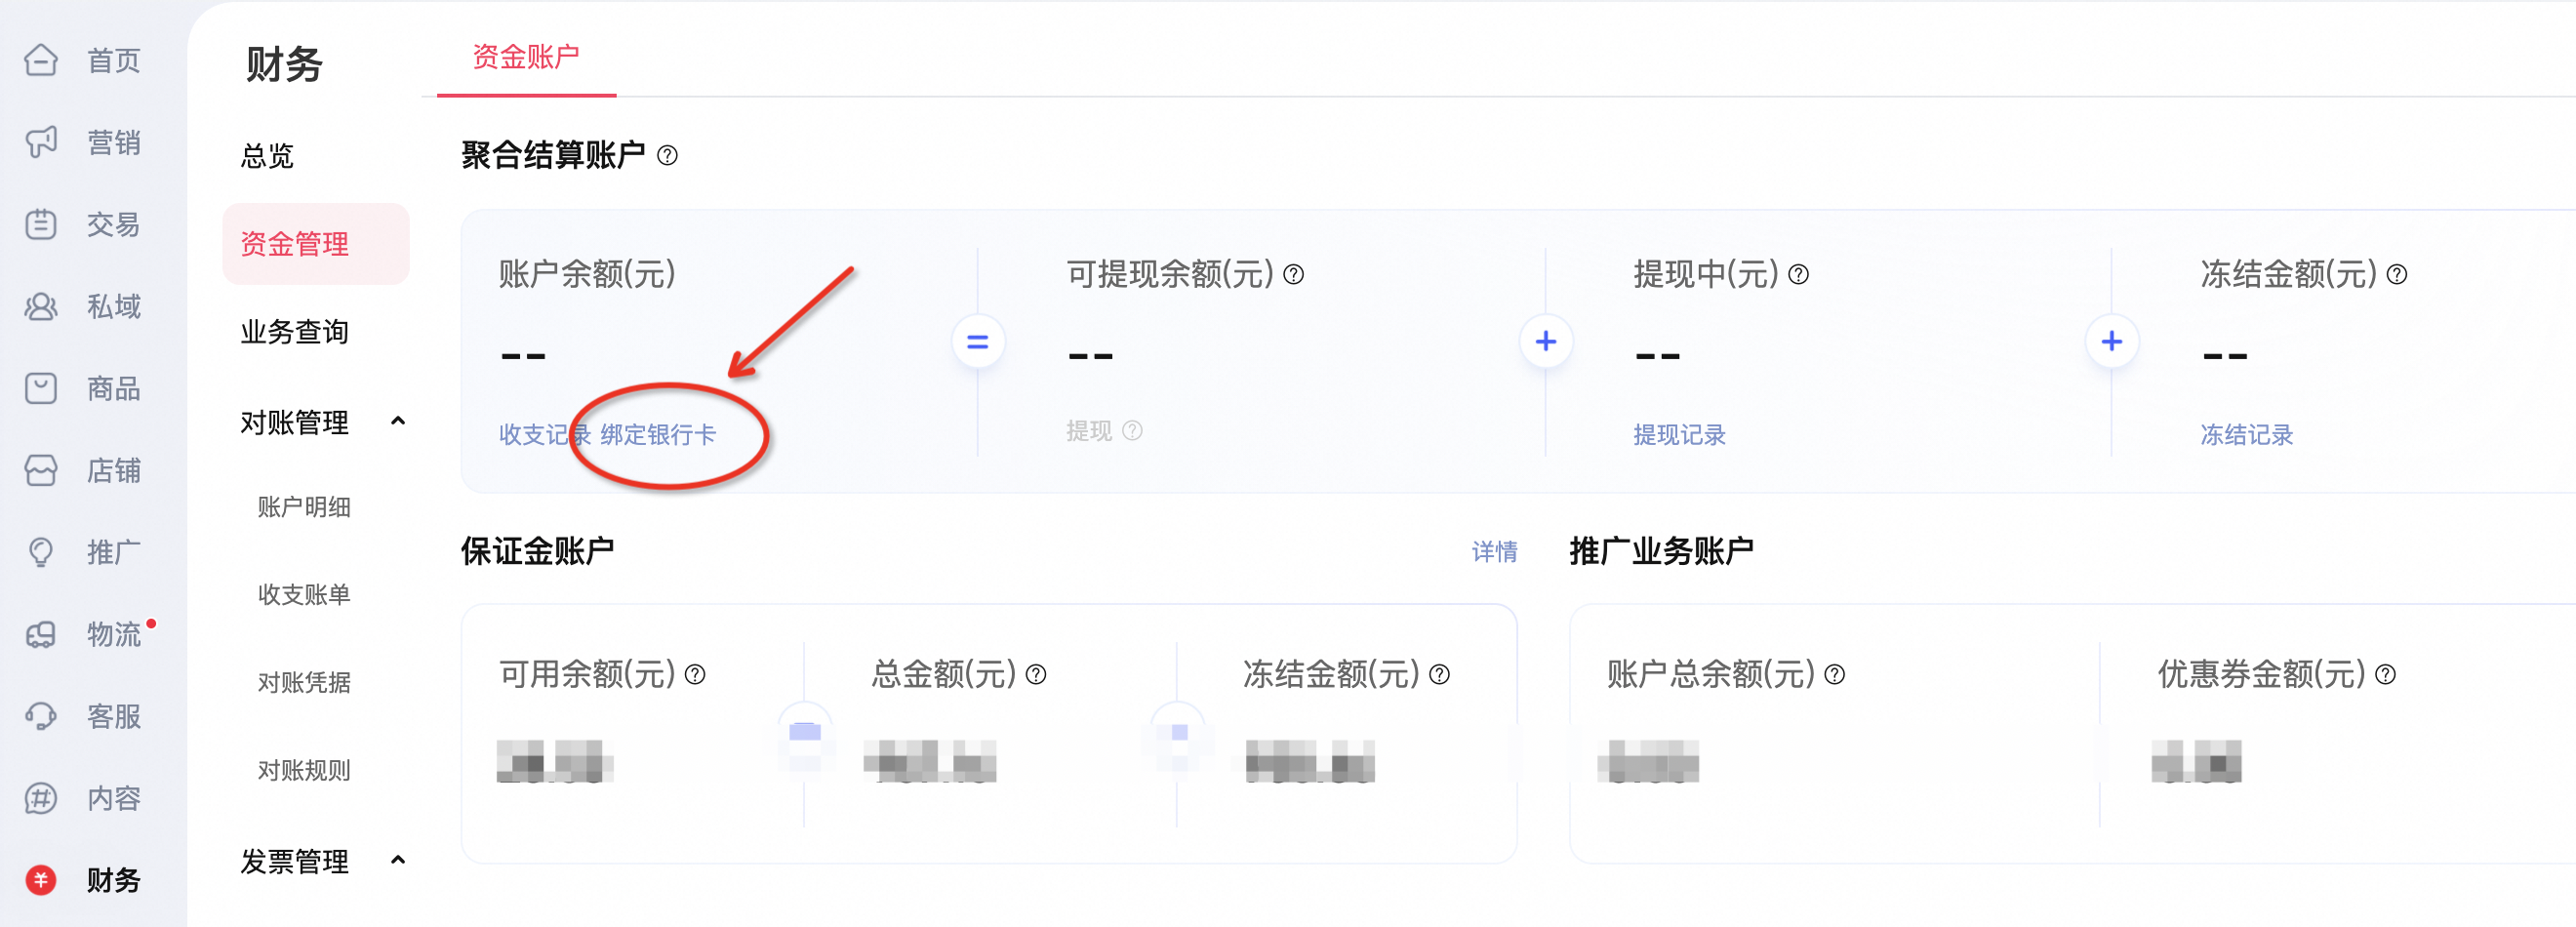Open 账户明细 submenu item

coord(304,508)
